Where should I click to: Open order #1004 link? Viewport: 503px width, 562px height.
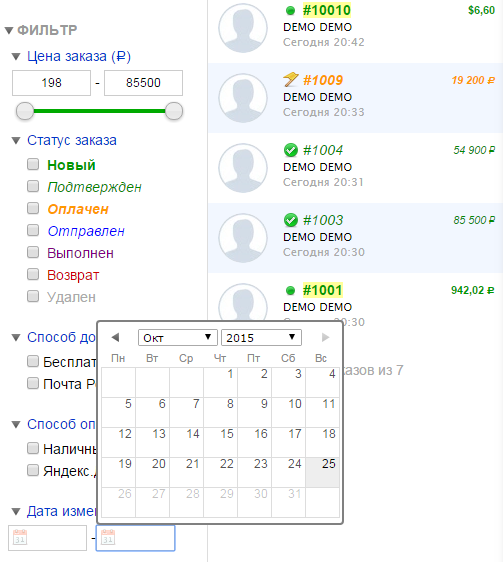point(323,150)
